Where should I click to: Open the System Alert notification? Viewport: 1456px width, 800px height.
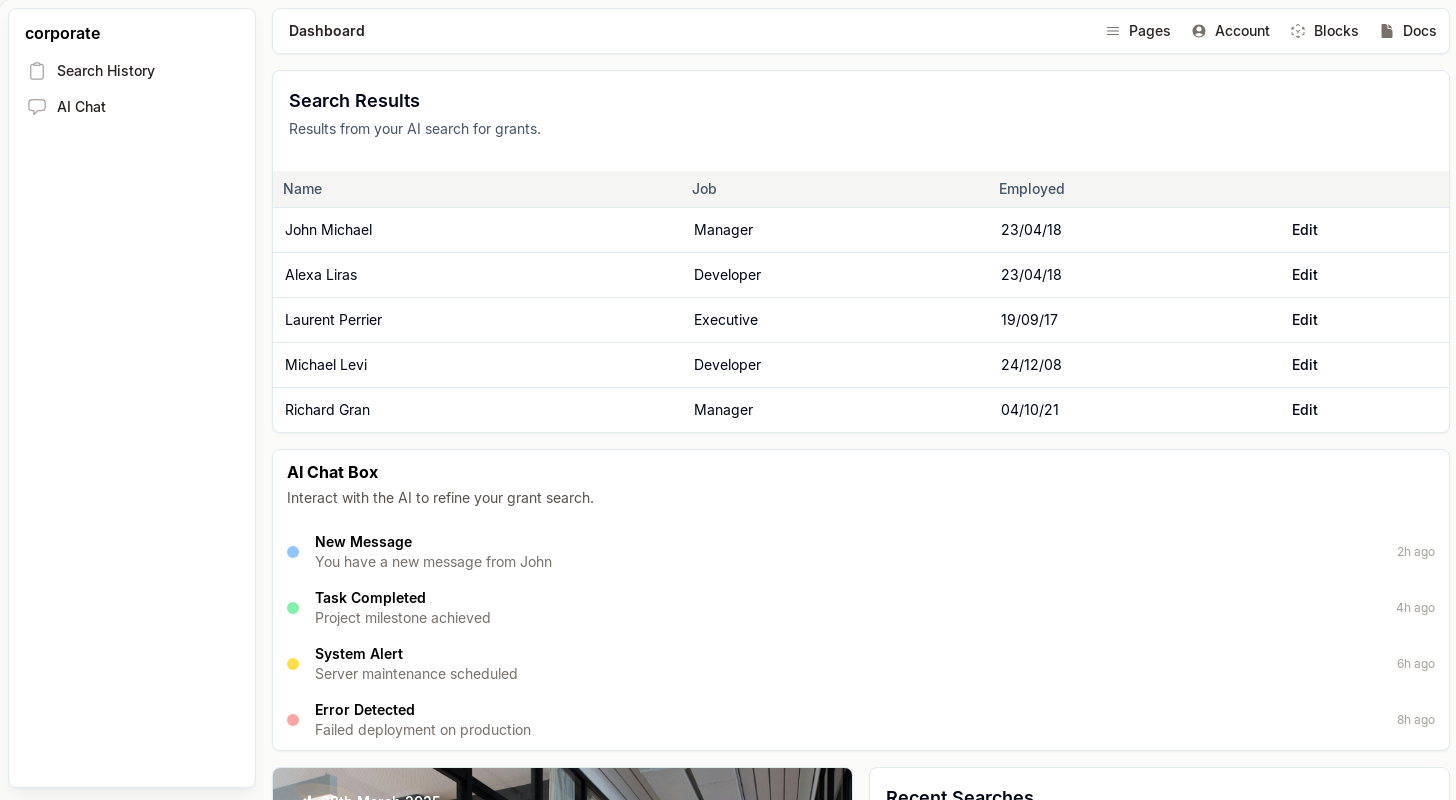pyautogui.click(x=359, y=654)
